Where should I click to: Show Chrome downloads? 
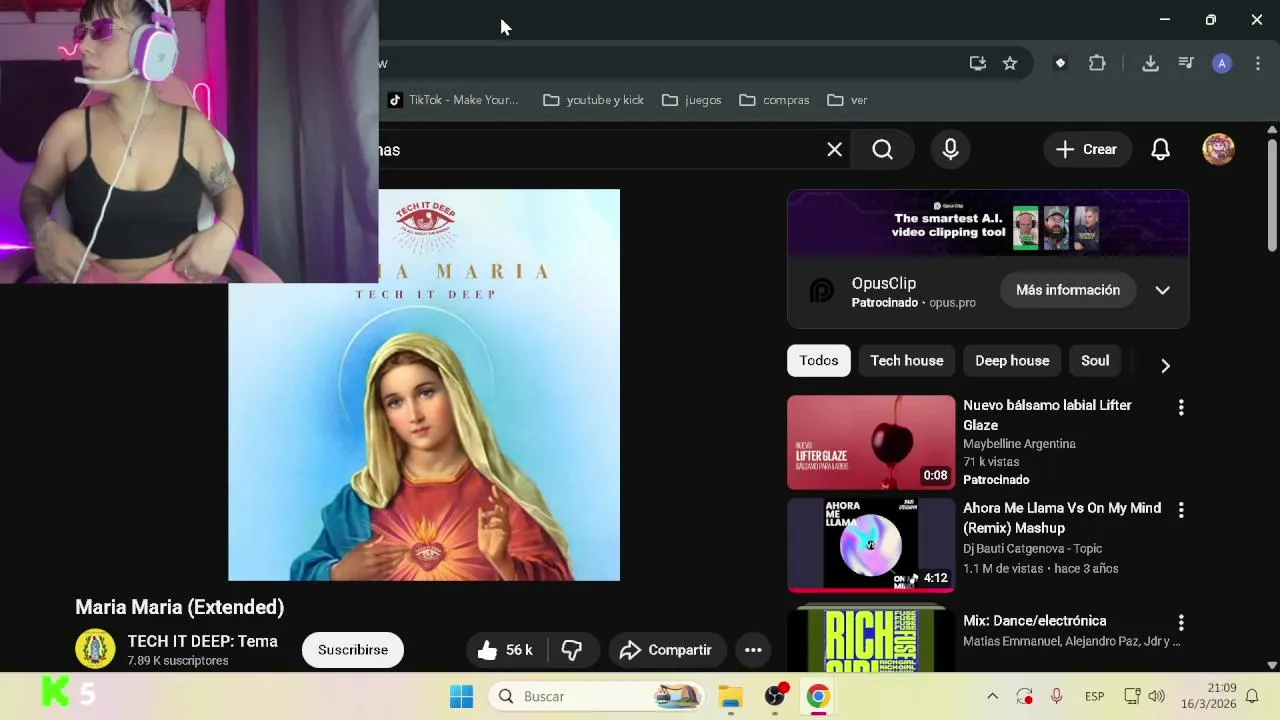tap(1150, 63)
